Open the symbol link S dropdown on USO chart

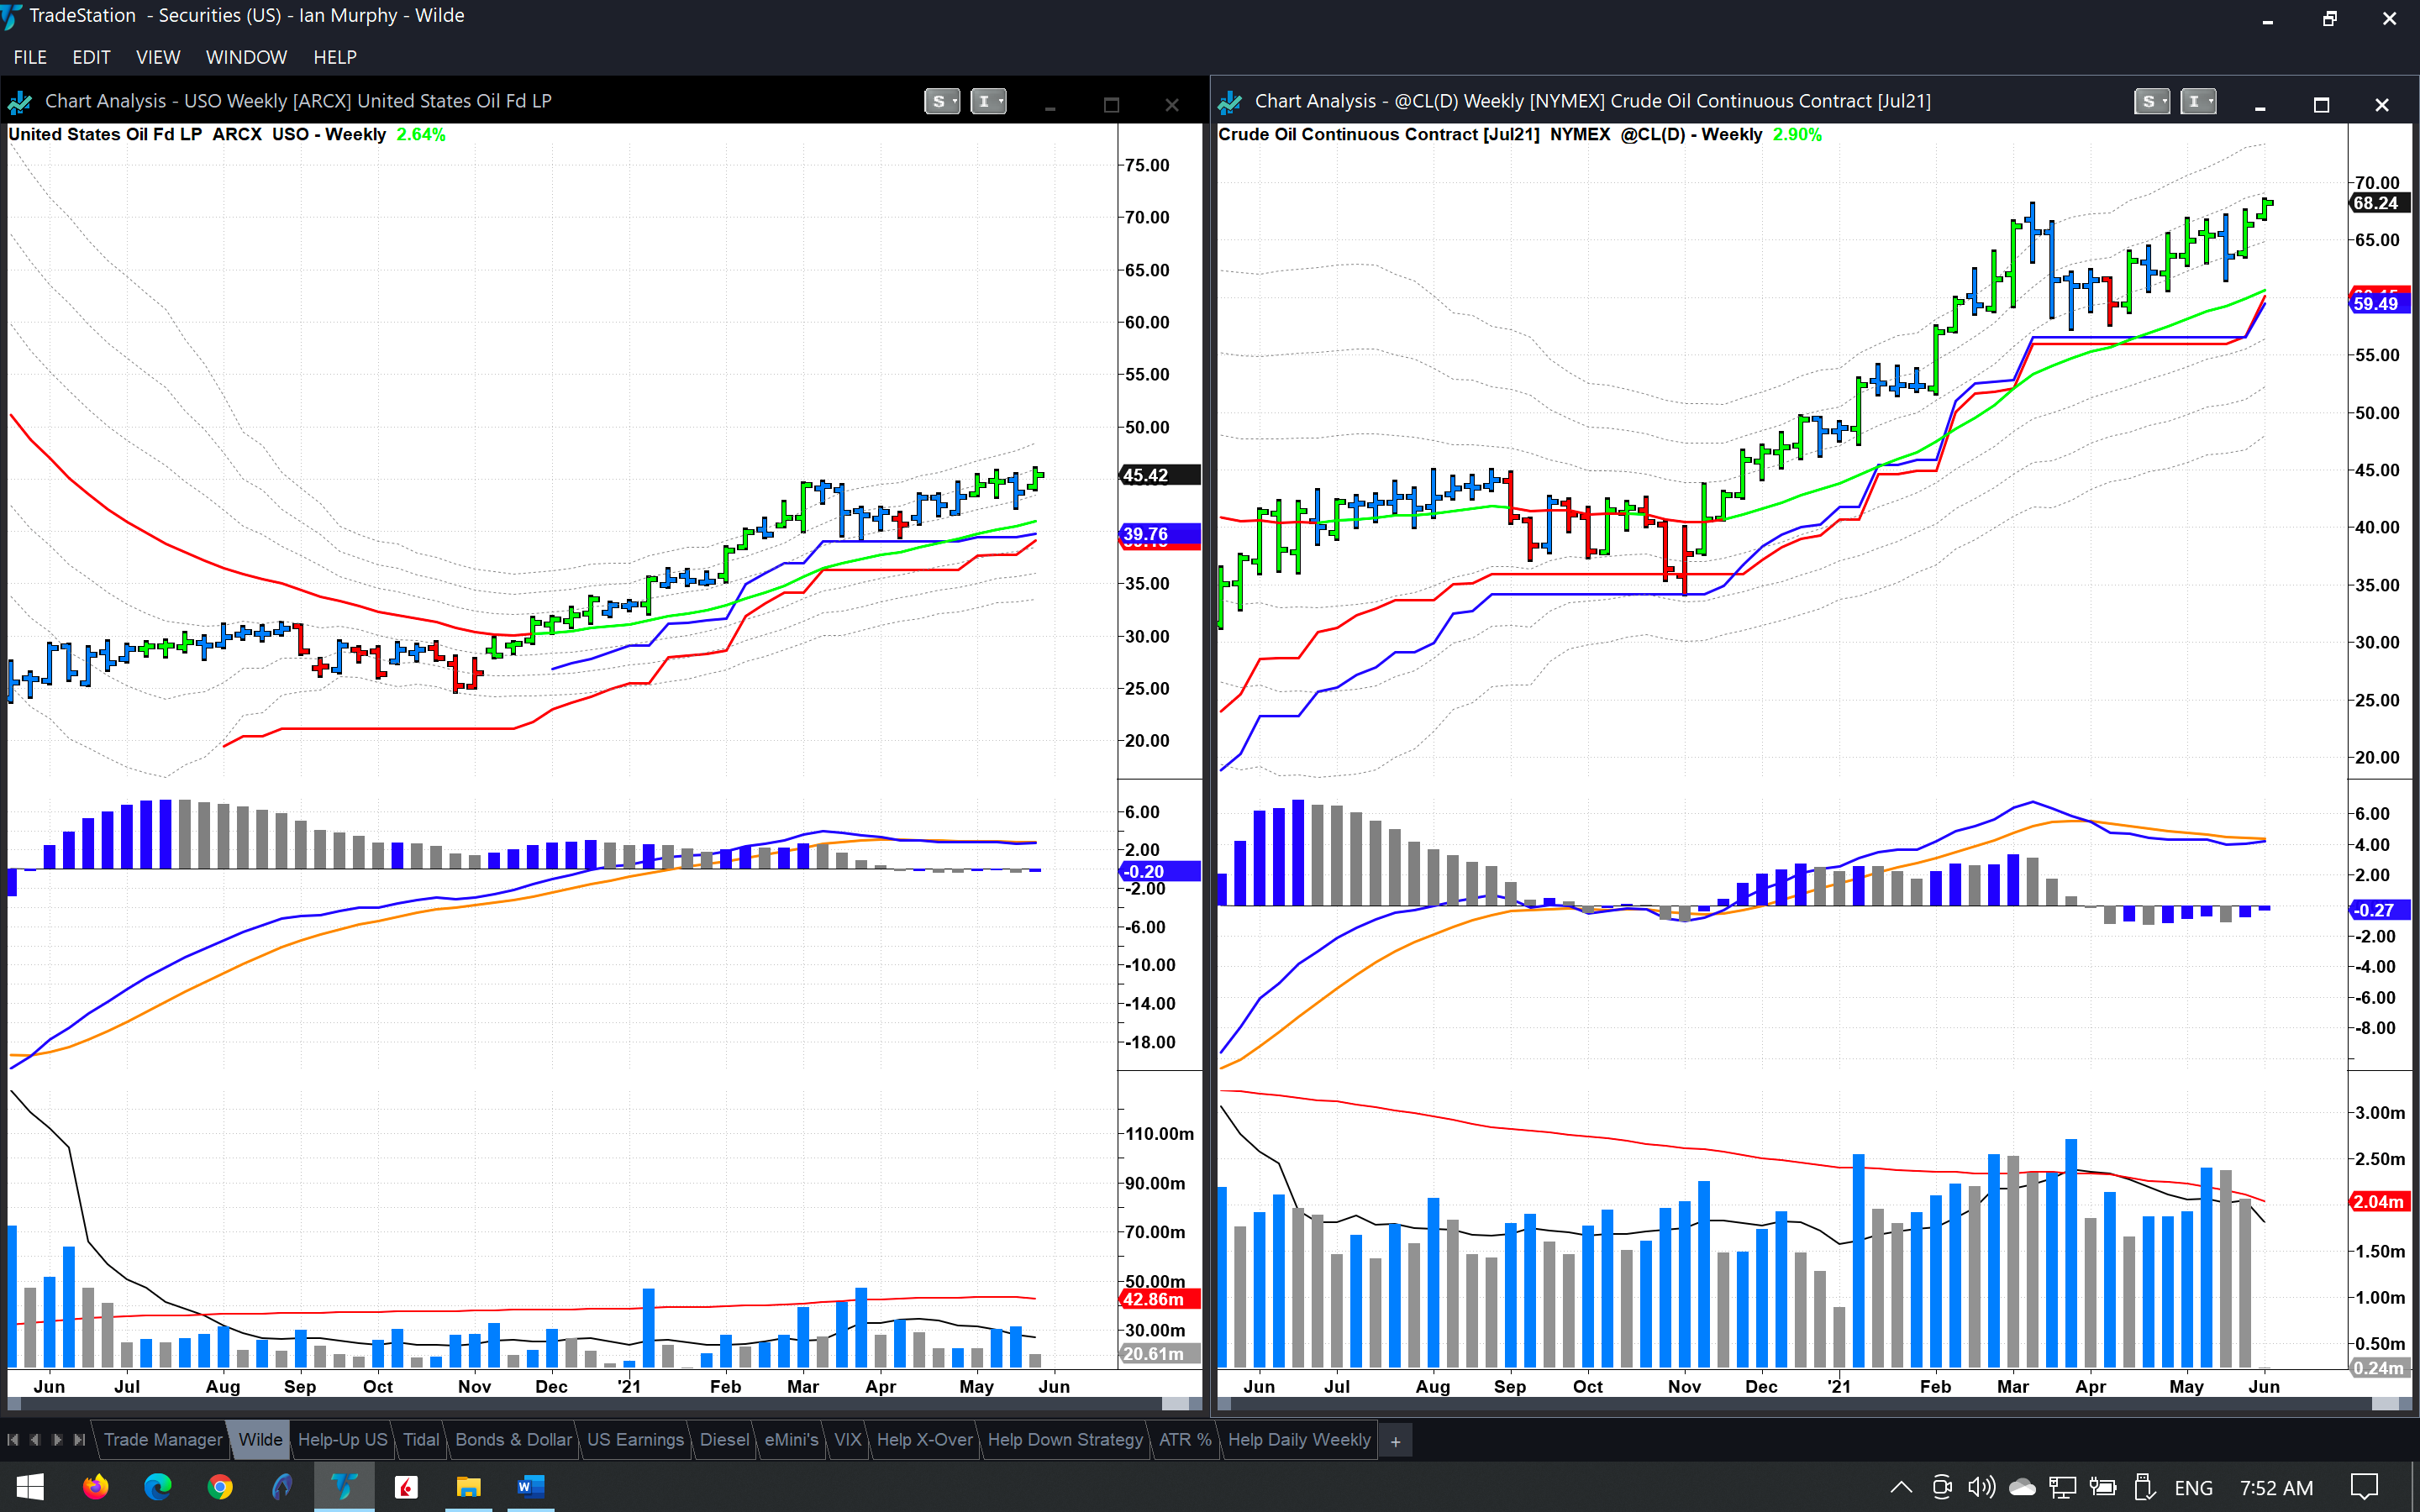click(942, 101)
